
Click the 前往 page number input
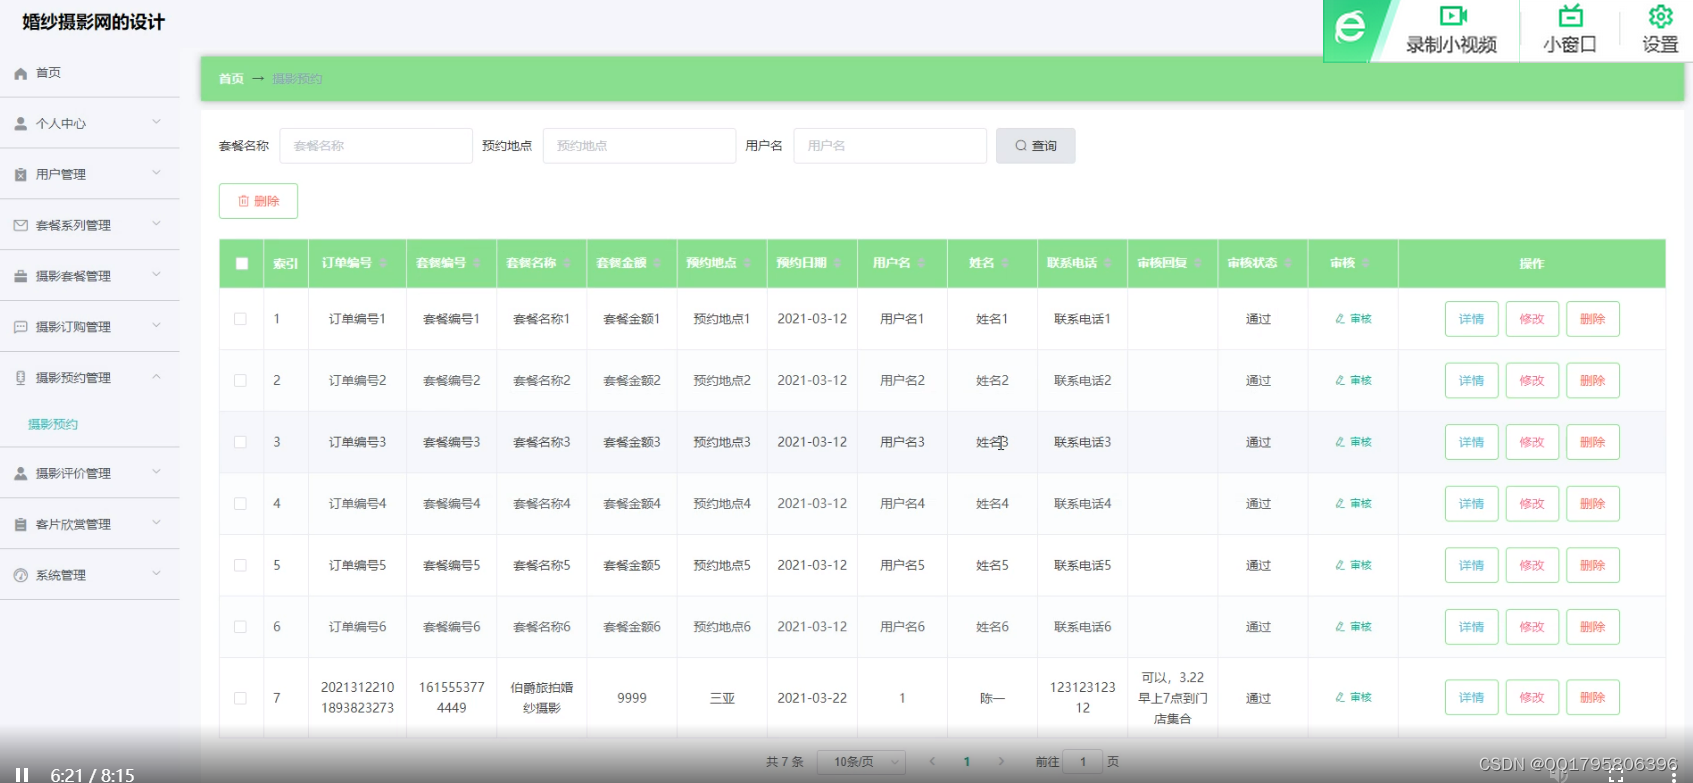tap(1082, 762)
